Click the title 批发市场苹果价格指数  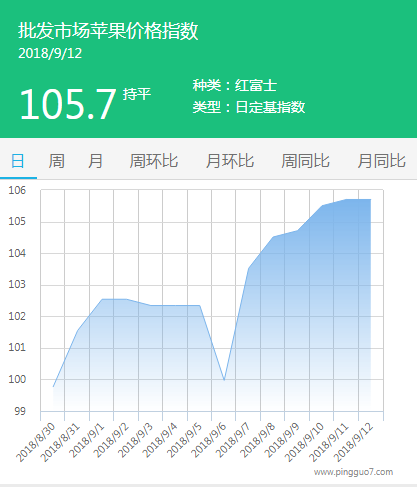point(108,31)
